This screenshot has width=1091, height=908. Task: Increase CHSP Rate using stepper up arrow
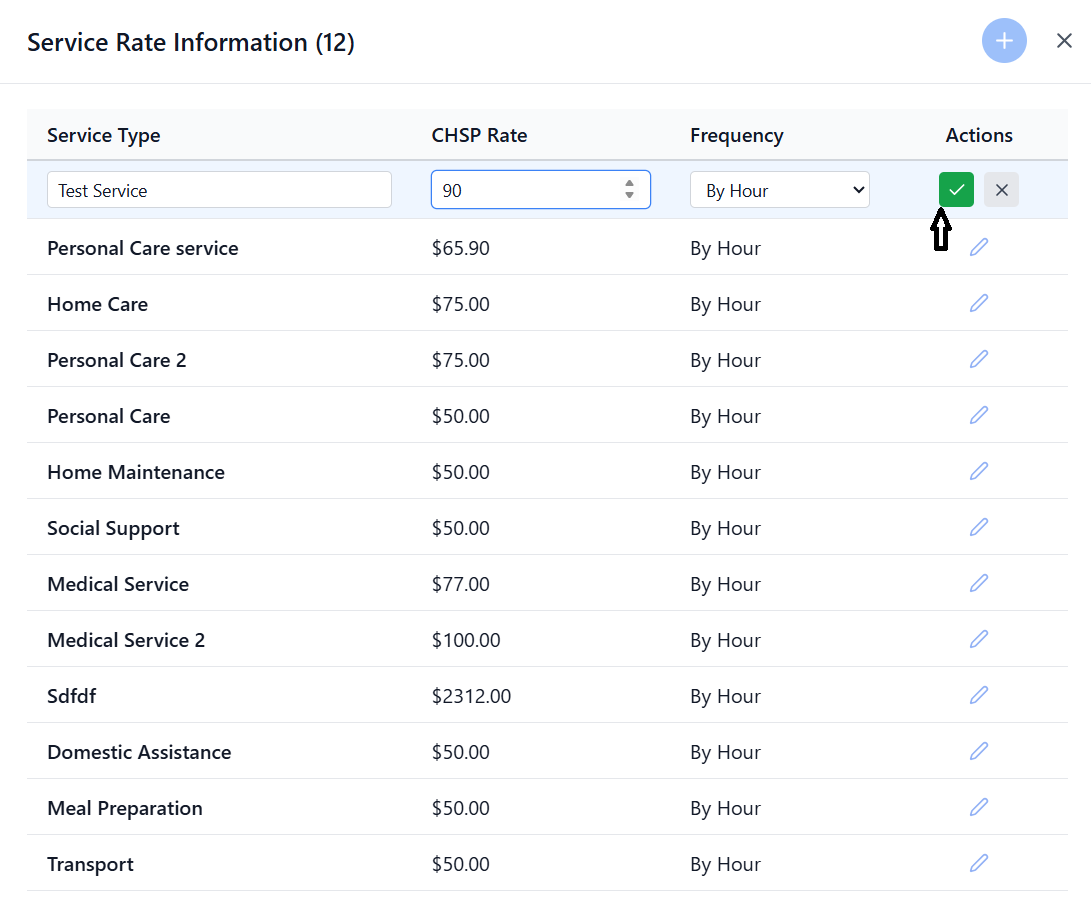[x=629, y=184]
